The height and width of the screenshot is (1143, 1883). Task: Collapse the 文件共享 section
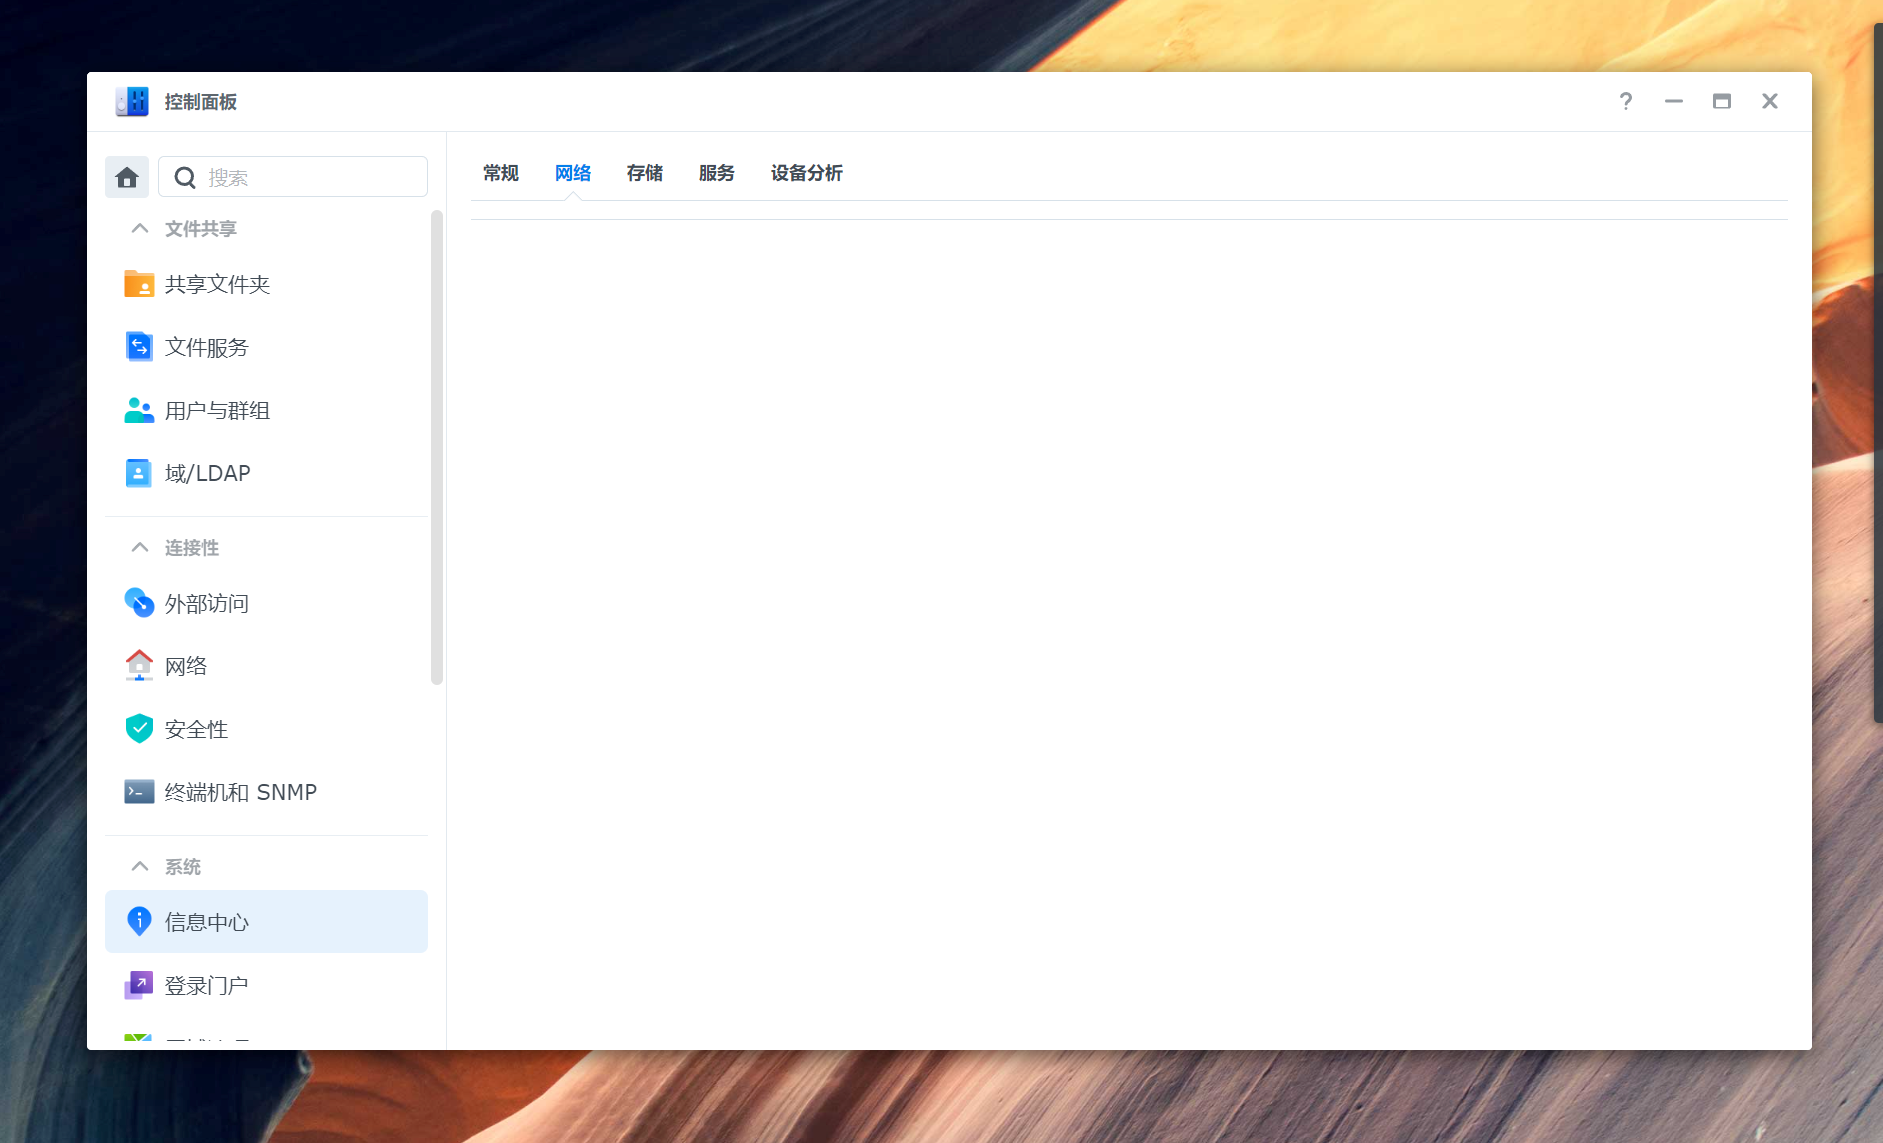[x=140, y=229]
